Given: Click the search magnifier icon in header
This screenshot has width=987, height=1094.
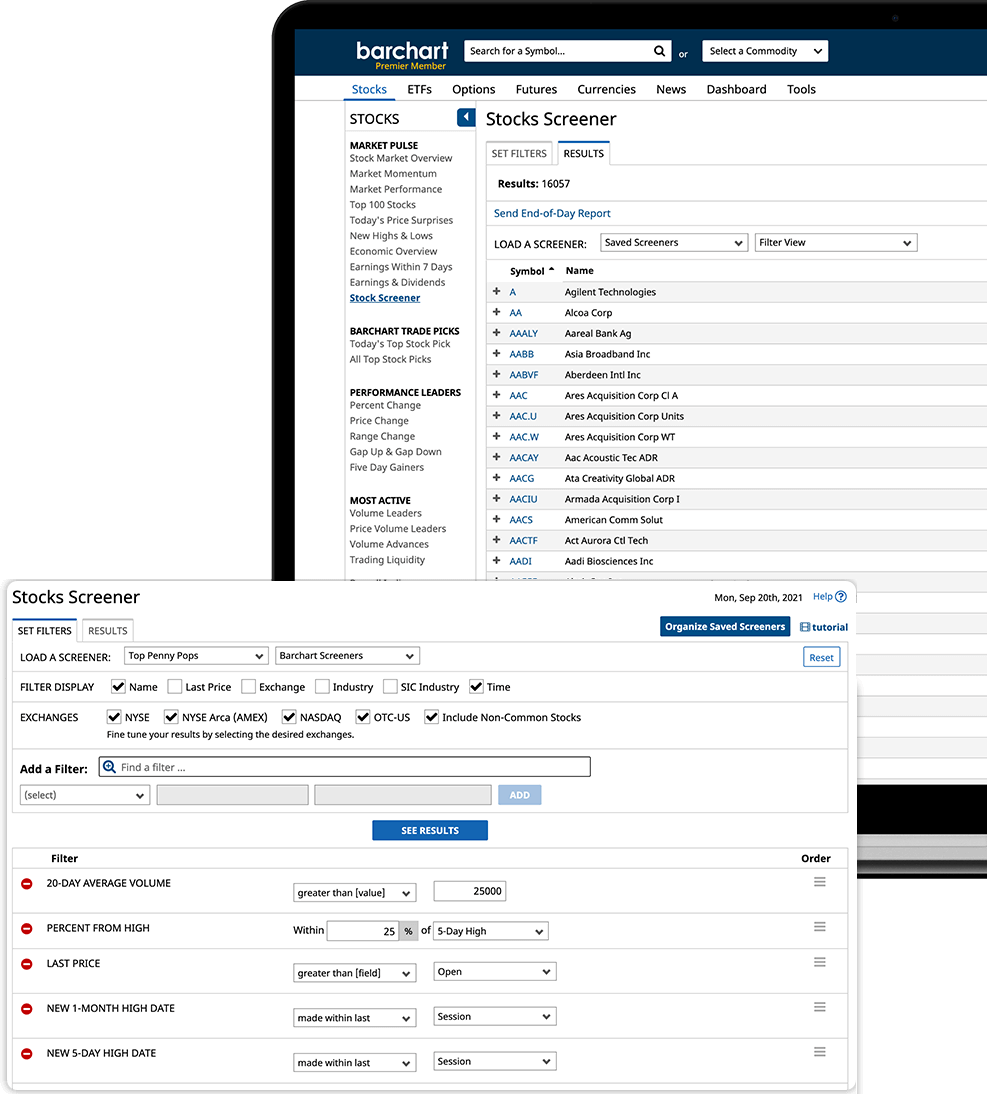Looking at the screenshot, I should click(659, 51).
